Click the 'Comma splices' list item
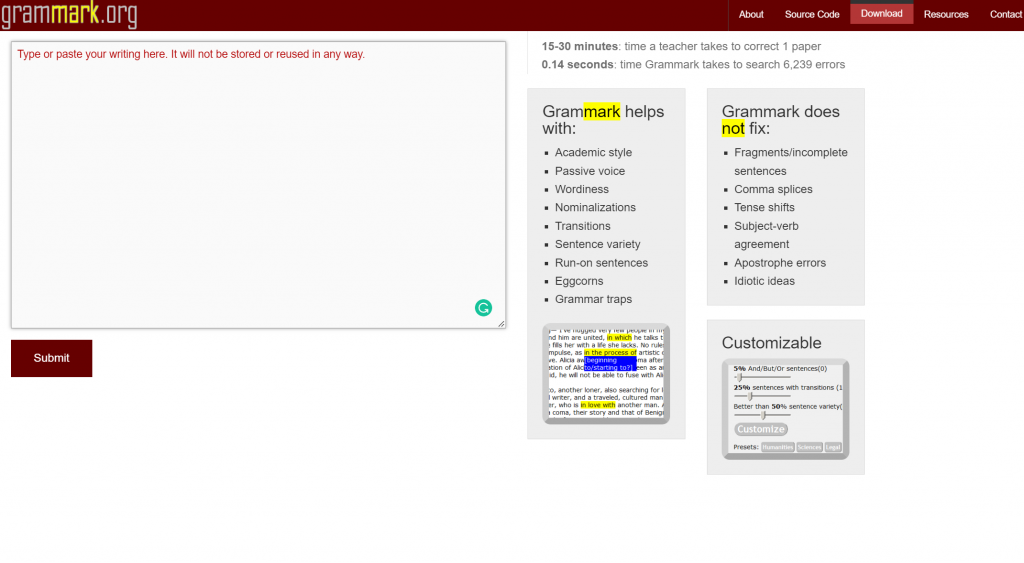Viewport: 1024px width, 563px height. coord(773,189)
